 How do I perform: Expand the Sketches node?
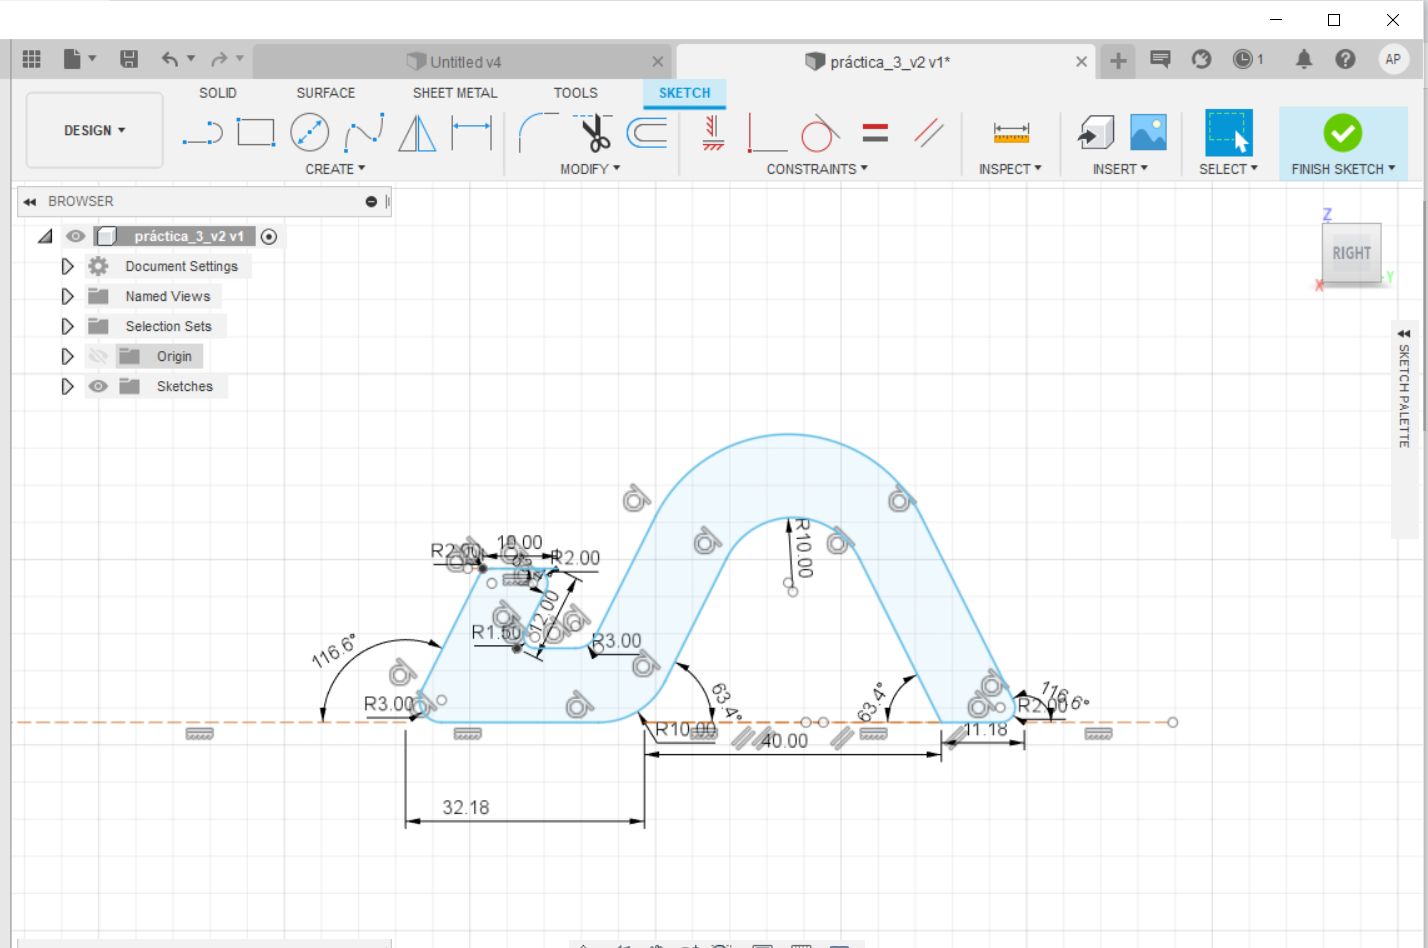coord(67,386)
